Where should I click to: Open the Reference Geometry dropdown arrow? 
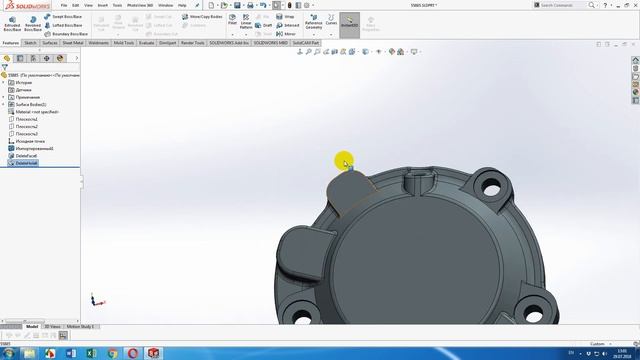coord(313,34)
